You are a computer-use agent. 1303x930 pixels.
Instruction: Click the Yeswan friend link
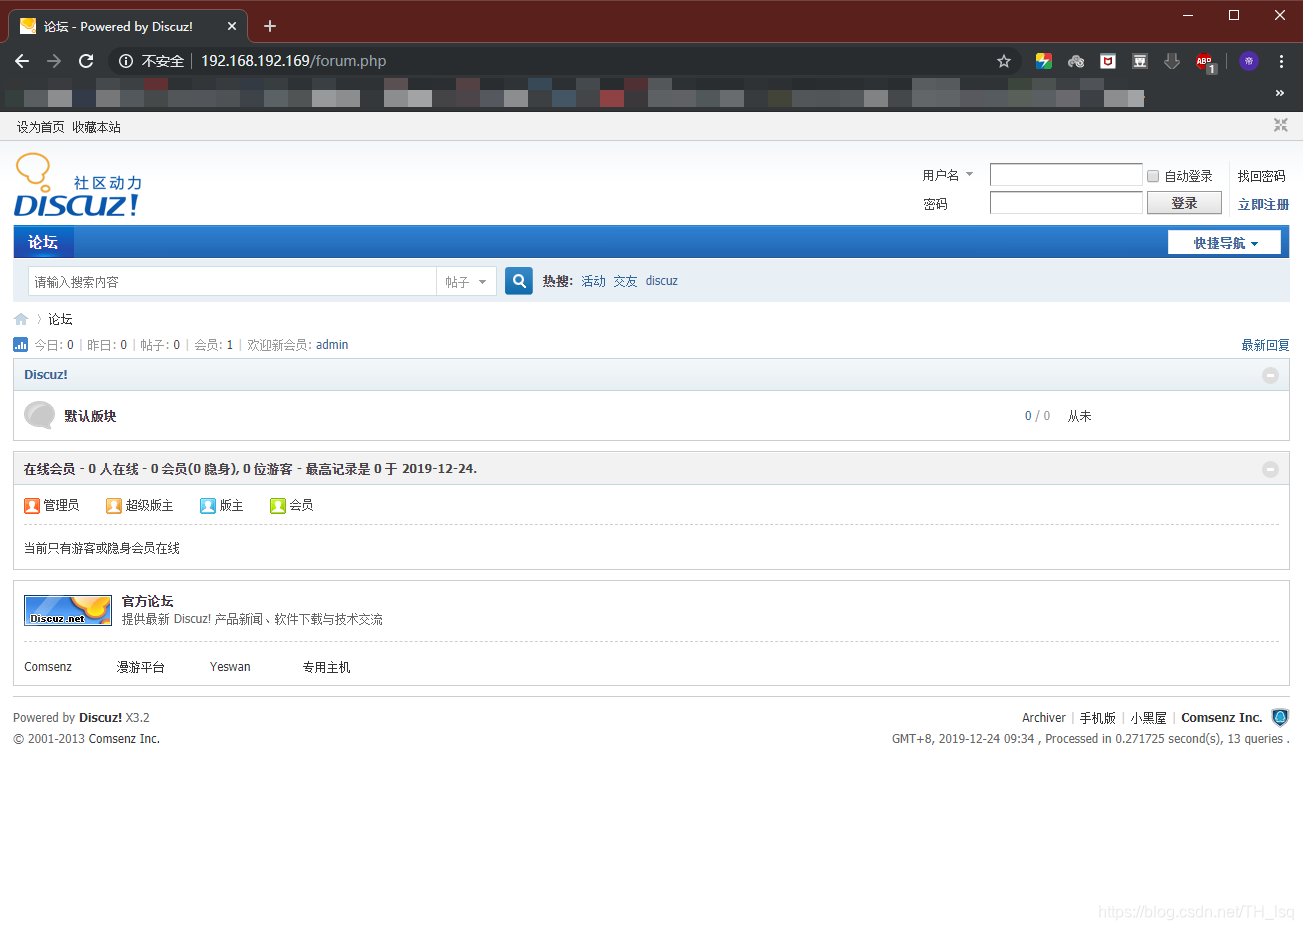point(230,667)
